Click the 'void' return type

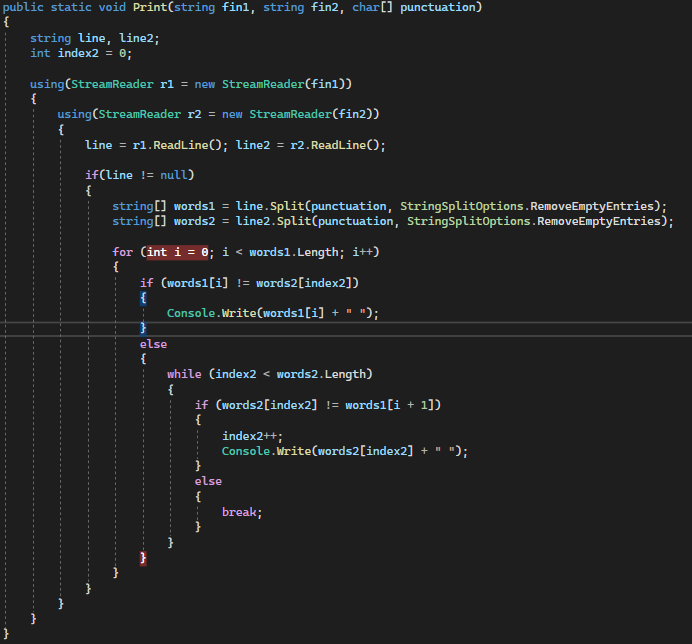[x=112, y=7]
